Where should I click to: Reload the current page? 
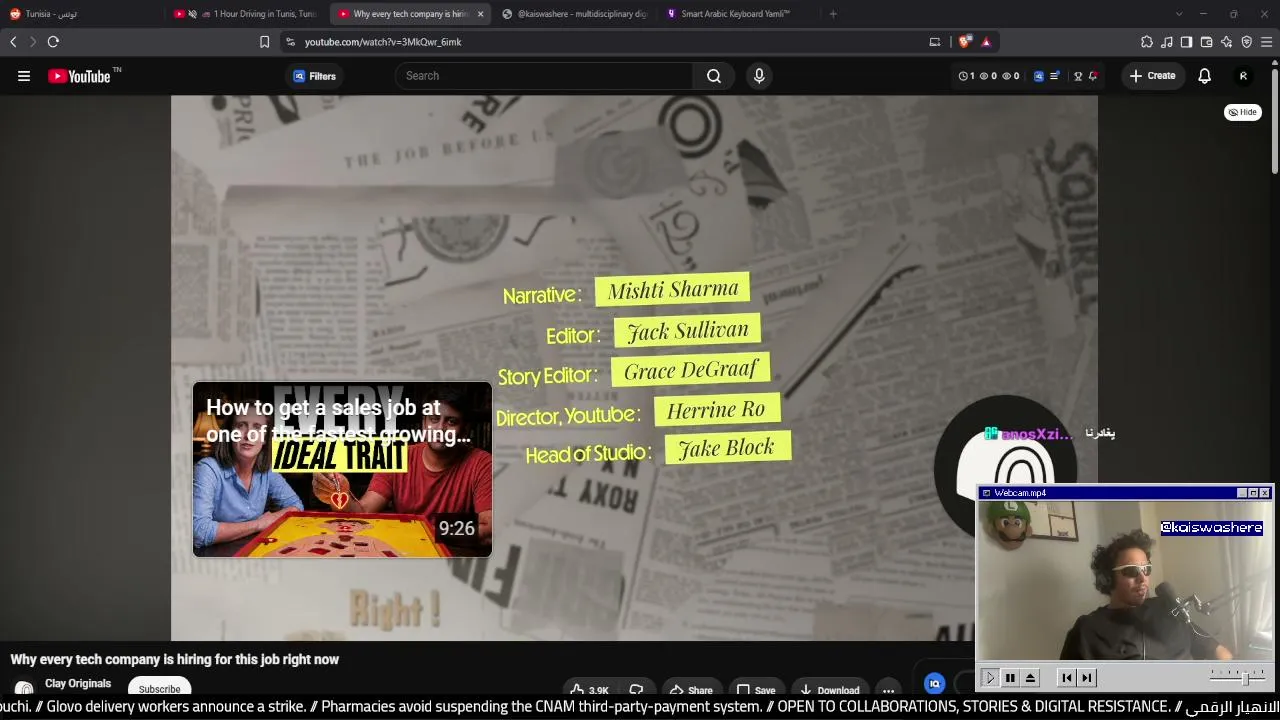(x=53, y=42)
